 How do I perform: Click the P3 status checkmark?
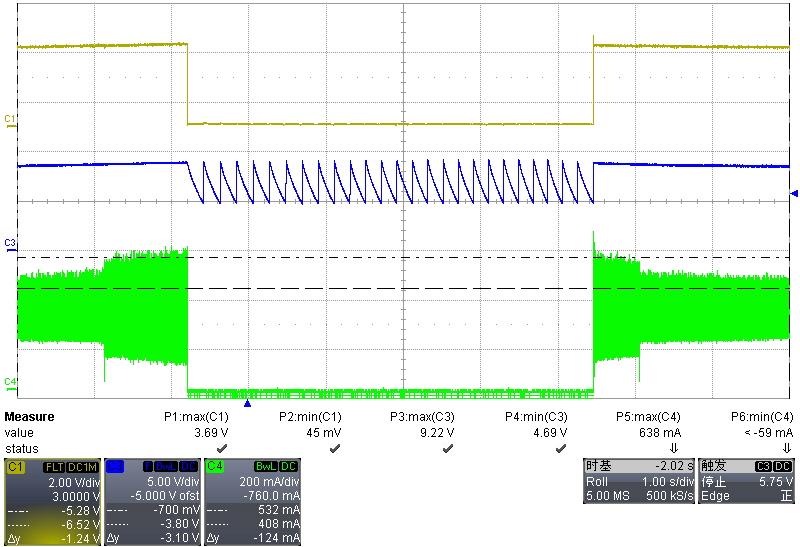click(x=447, y=449)
